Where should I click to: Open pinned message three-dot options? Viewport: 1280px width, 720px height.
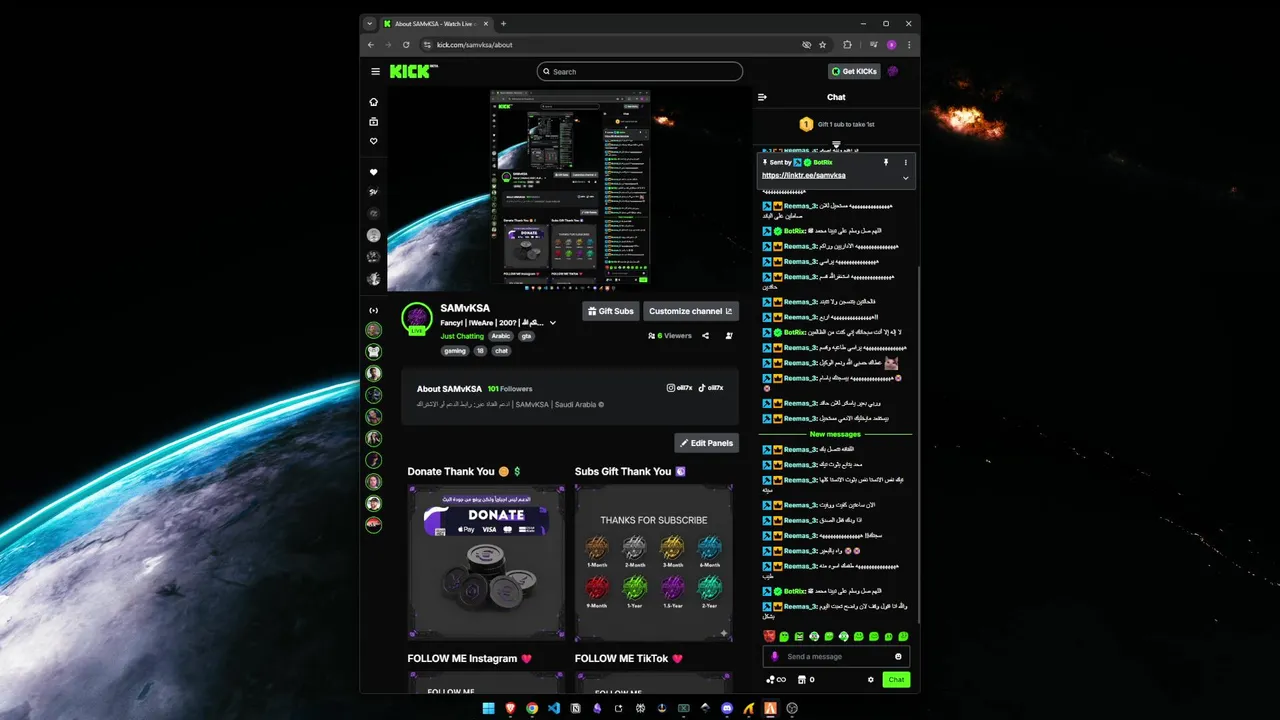click(x=906, y=162)
